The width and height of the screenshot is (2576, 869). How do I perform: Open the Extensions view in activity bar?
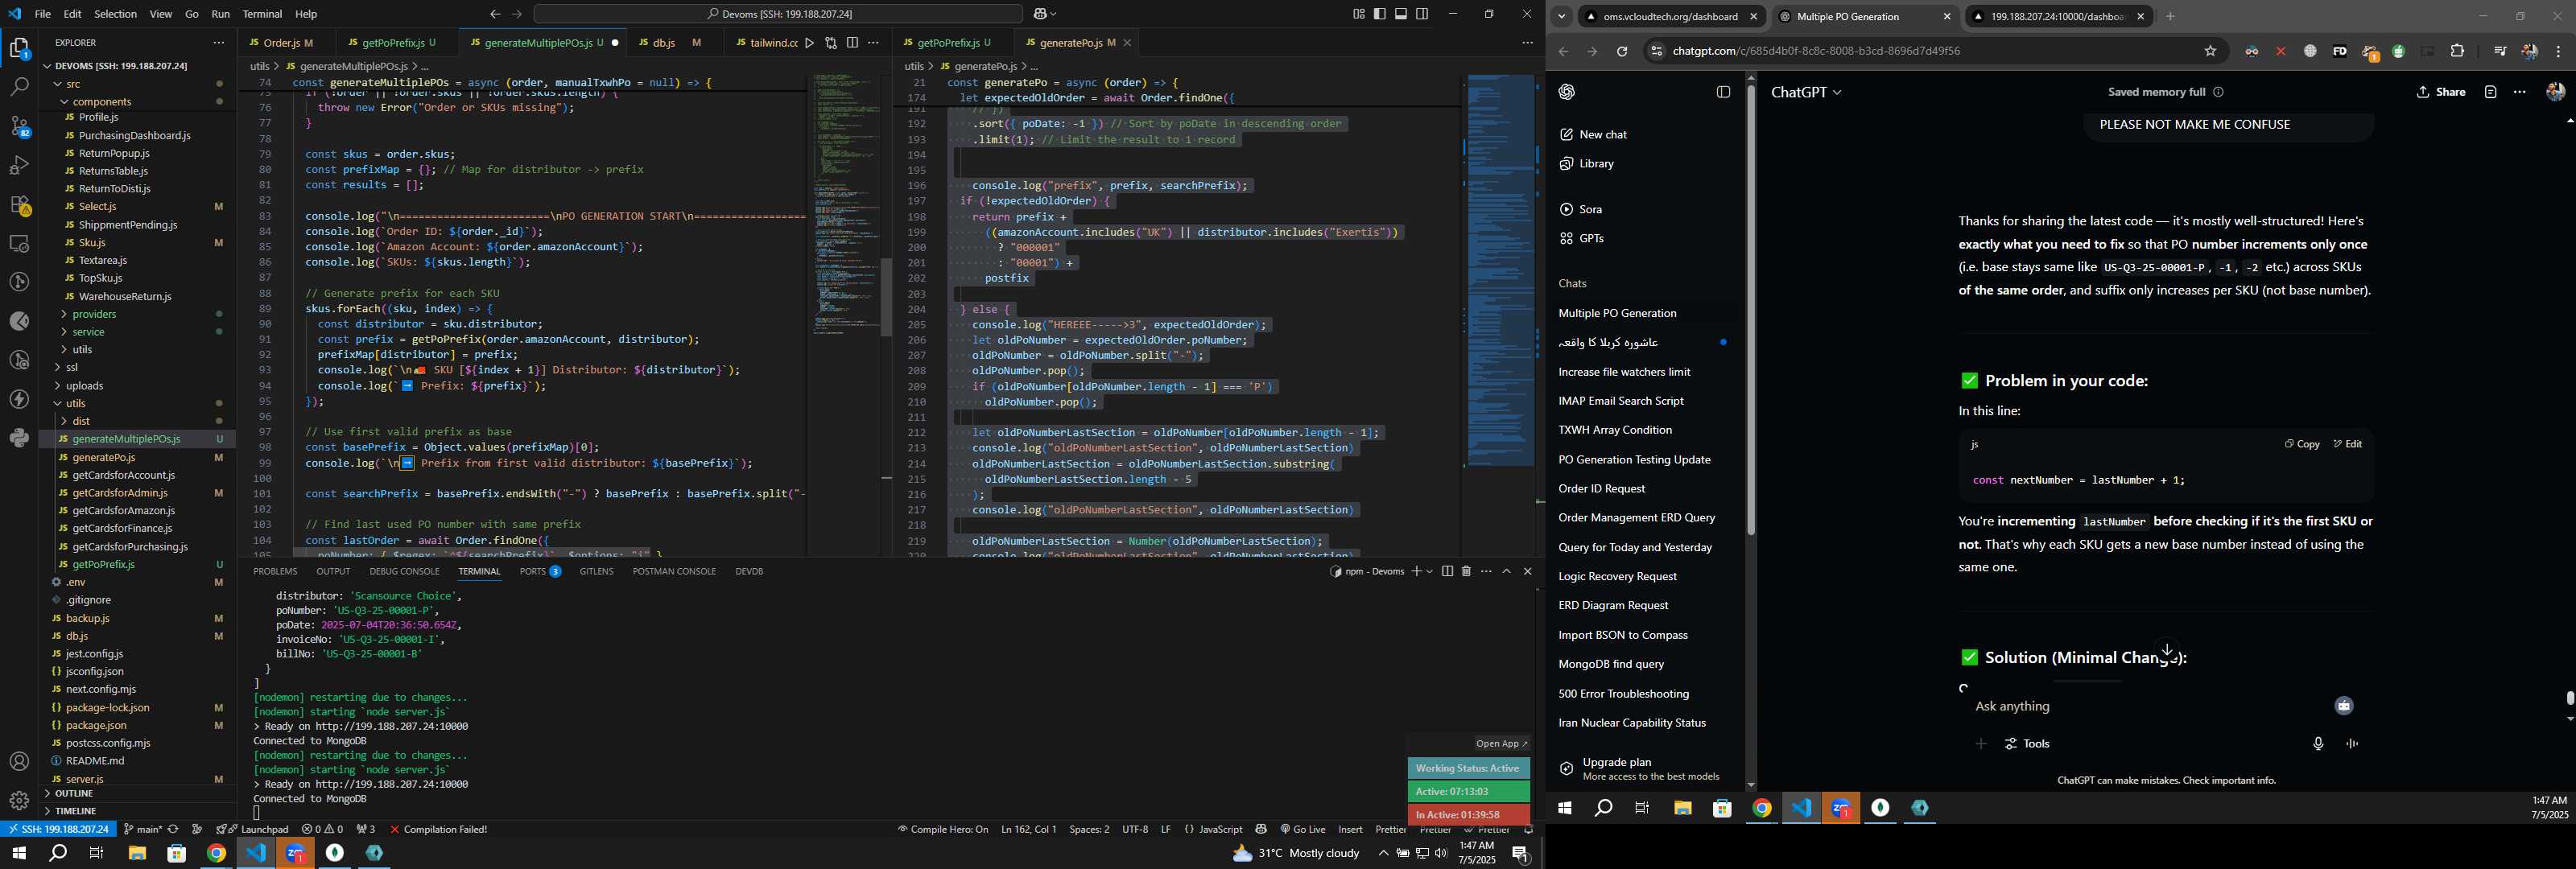(x=19, y=204)
